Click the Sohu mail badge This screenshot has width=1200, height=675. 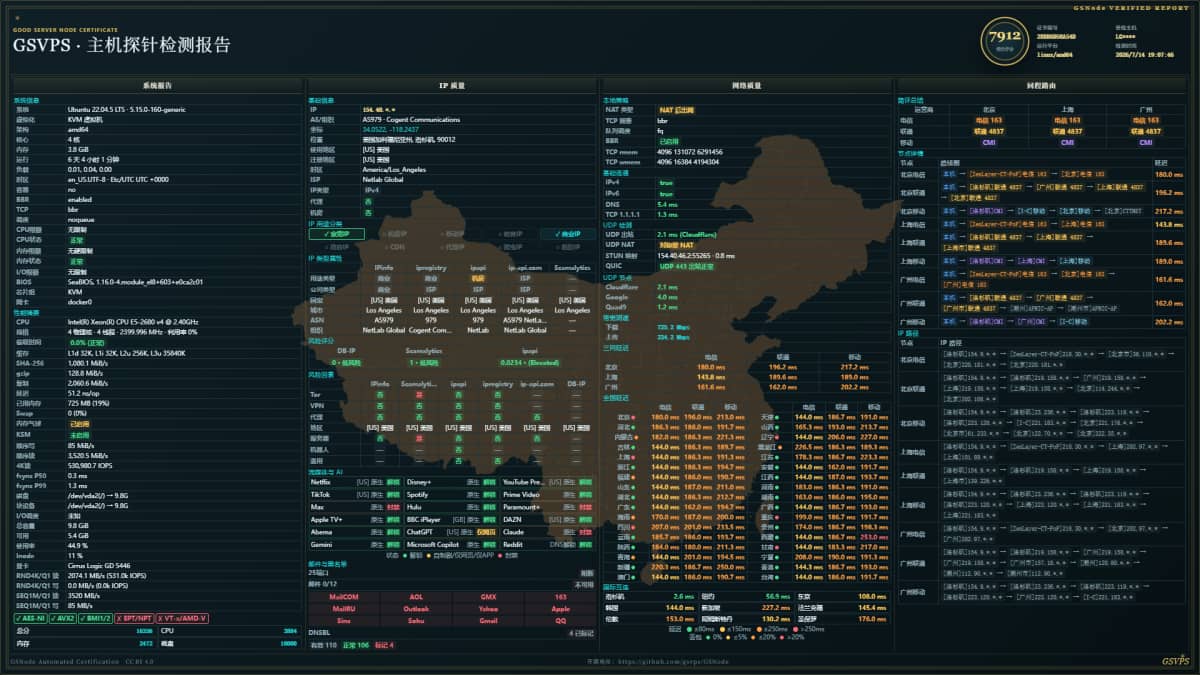[x=416, y=620]
